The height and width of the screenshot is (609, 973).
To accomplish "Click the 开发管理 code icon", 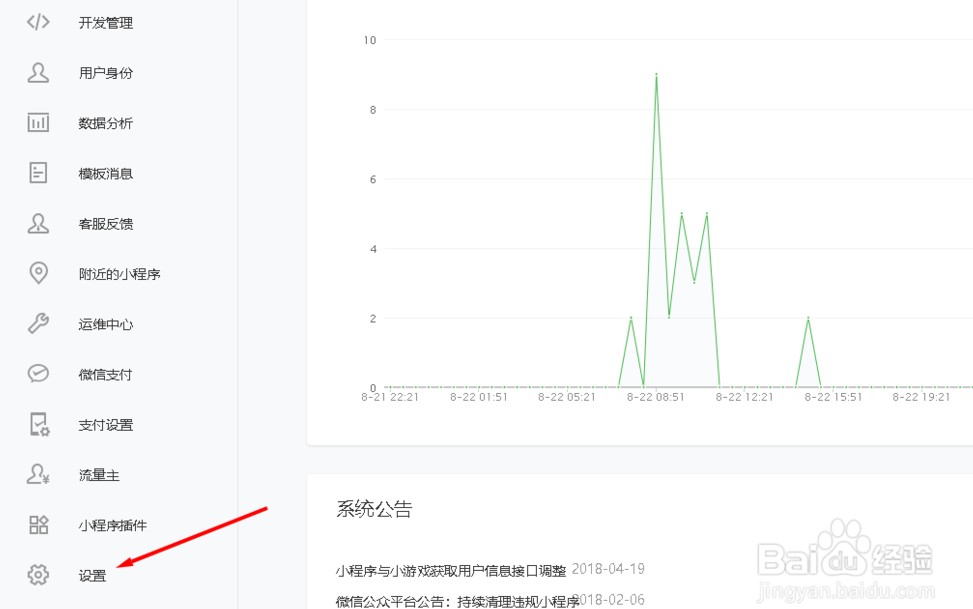I will 38,22.
